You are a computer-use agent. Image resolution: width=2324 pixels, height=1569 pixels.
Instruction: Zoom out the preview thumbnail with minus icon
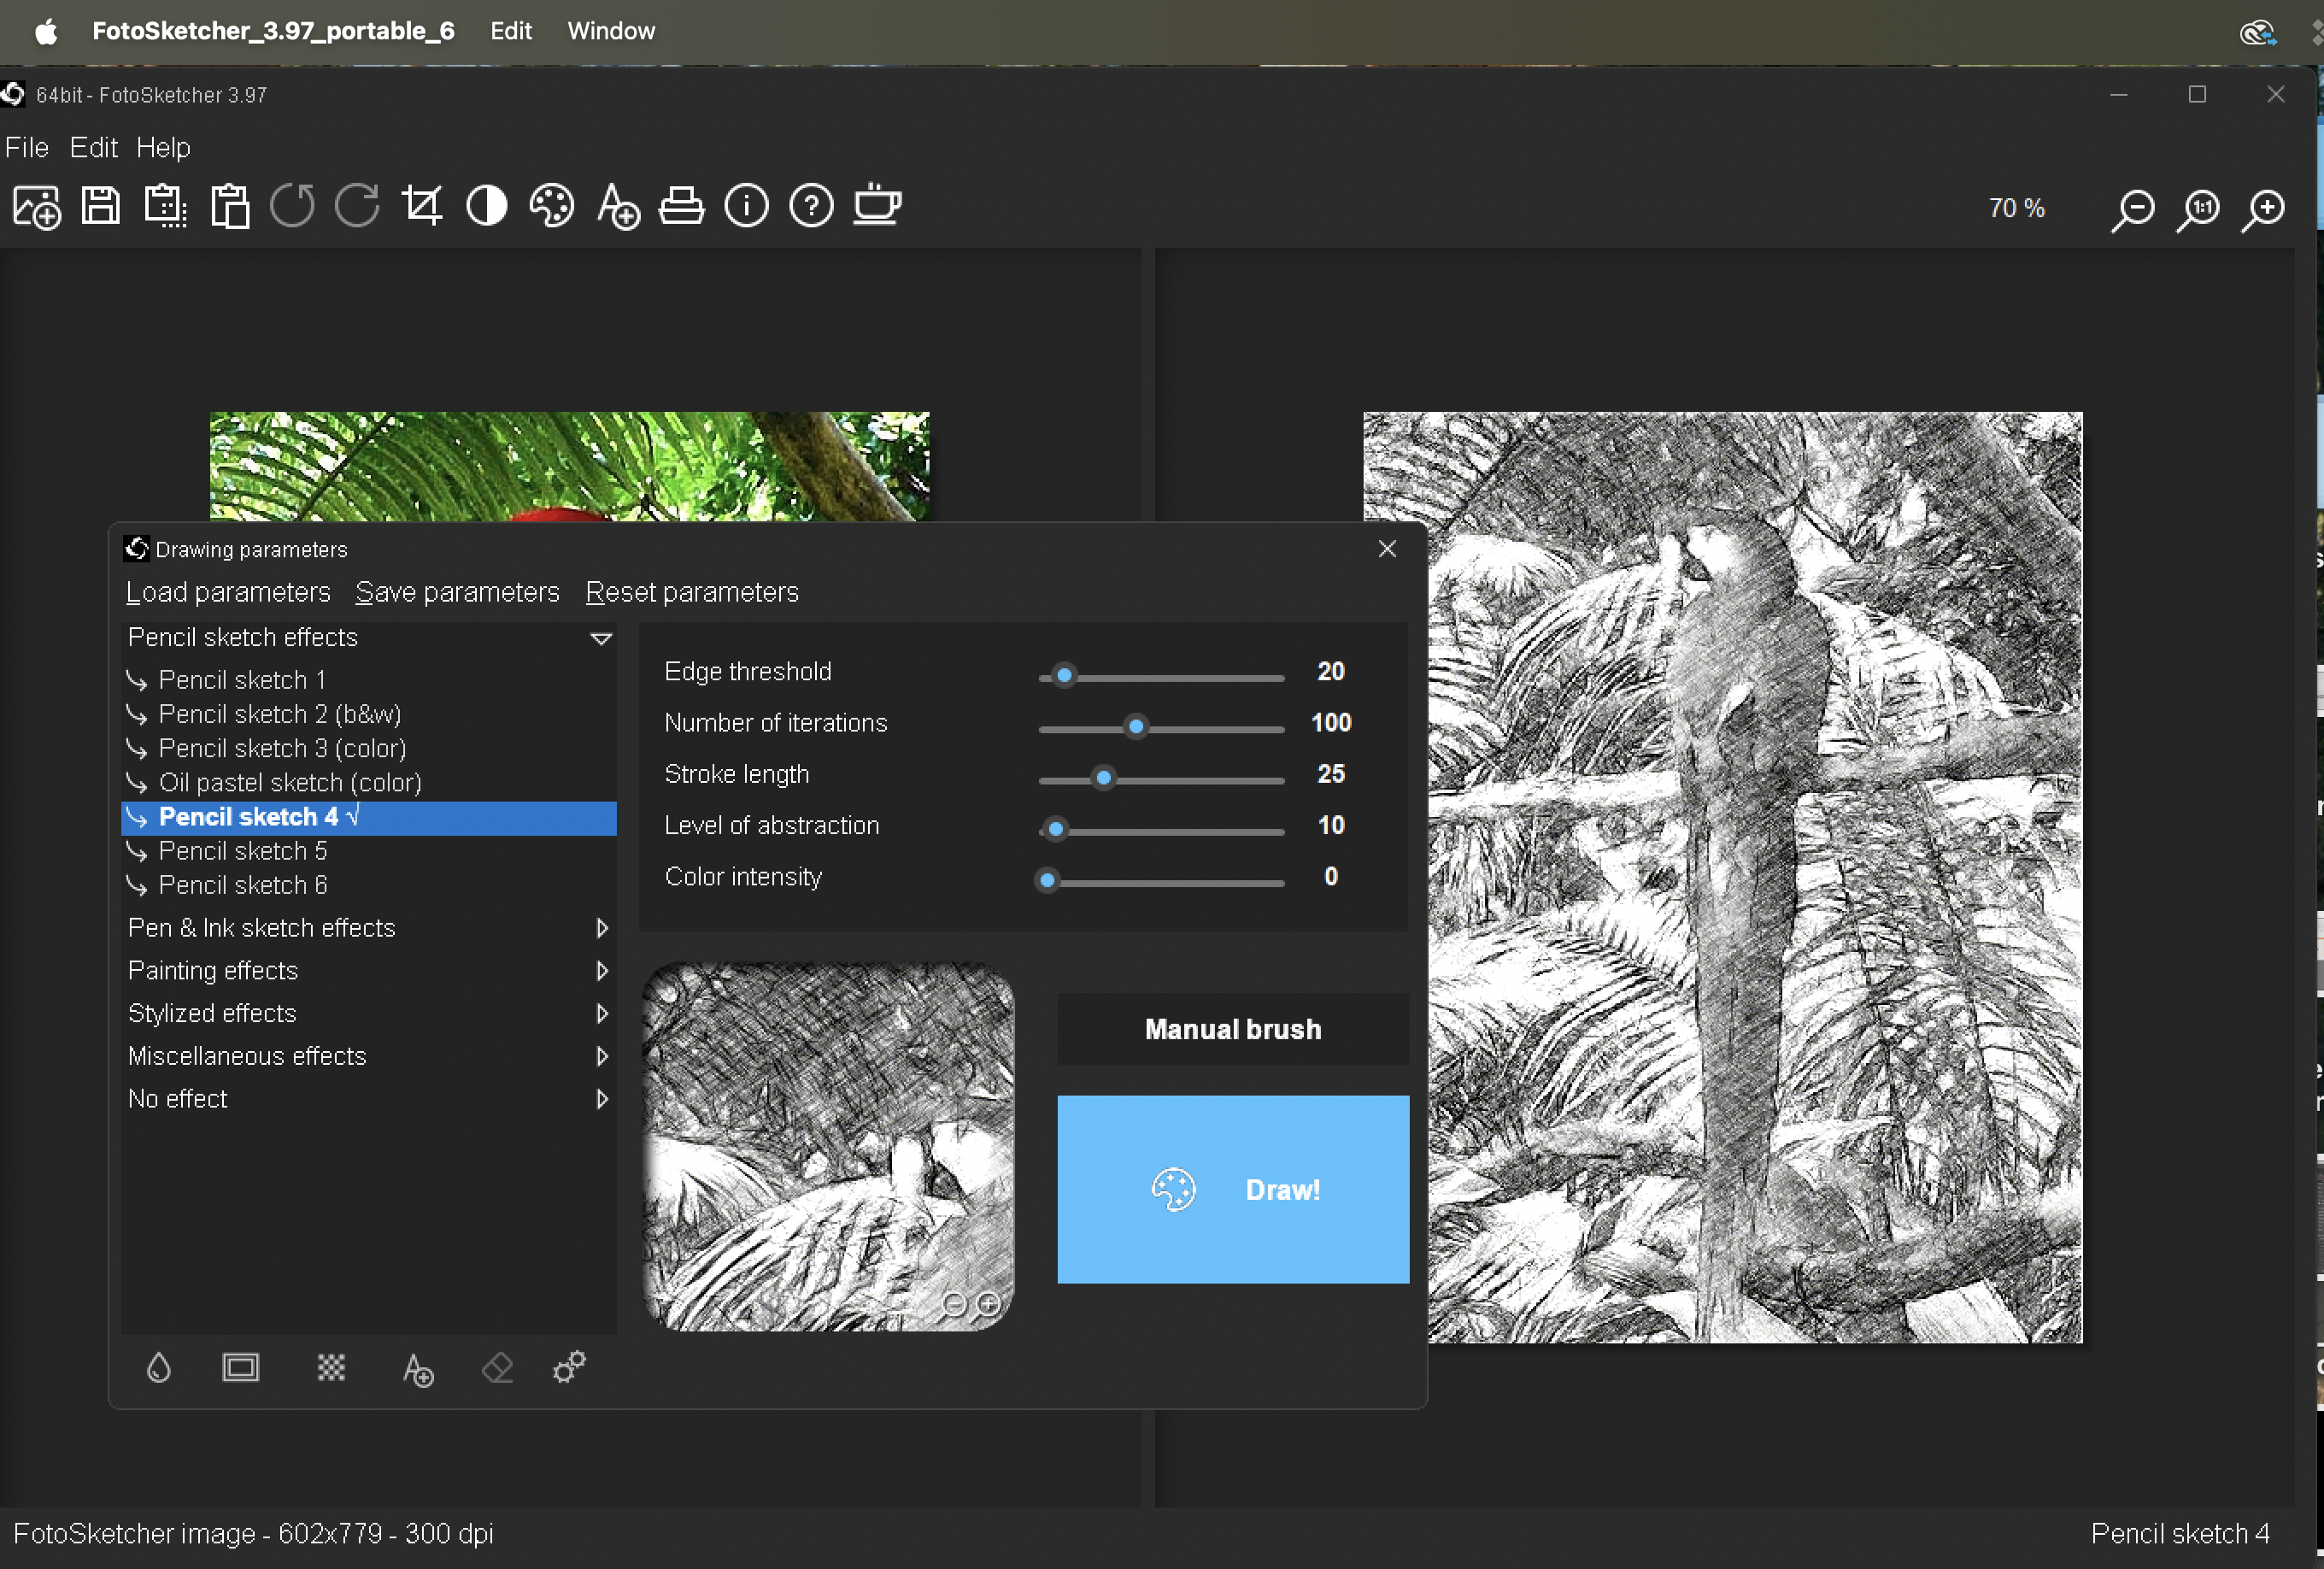pyautogui.click(x=955, y=1304)
